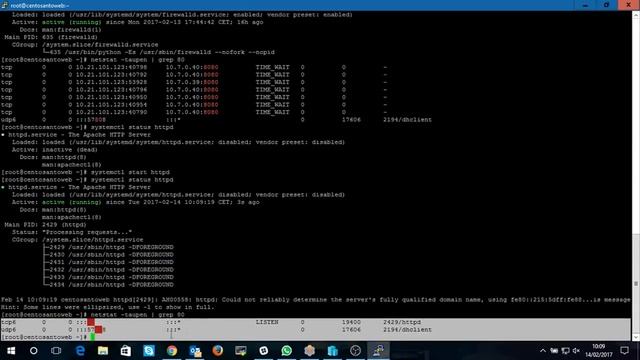Click 'Main PID: 635 (firewalld)' text

[51, 37]
